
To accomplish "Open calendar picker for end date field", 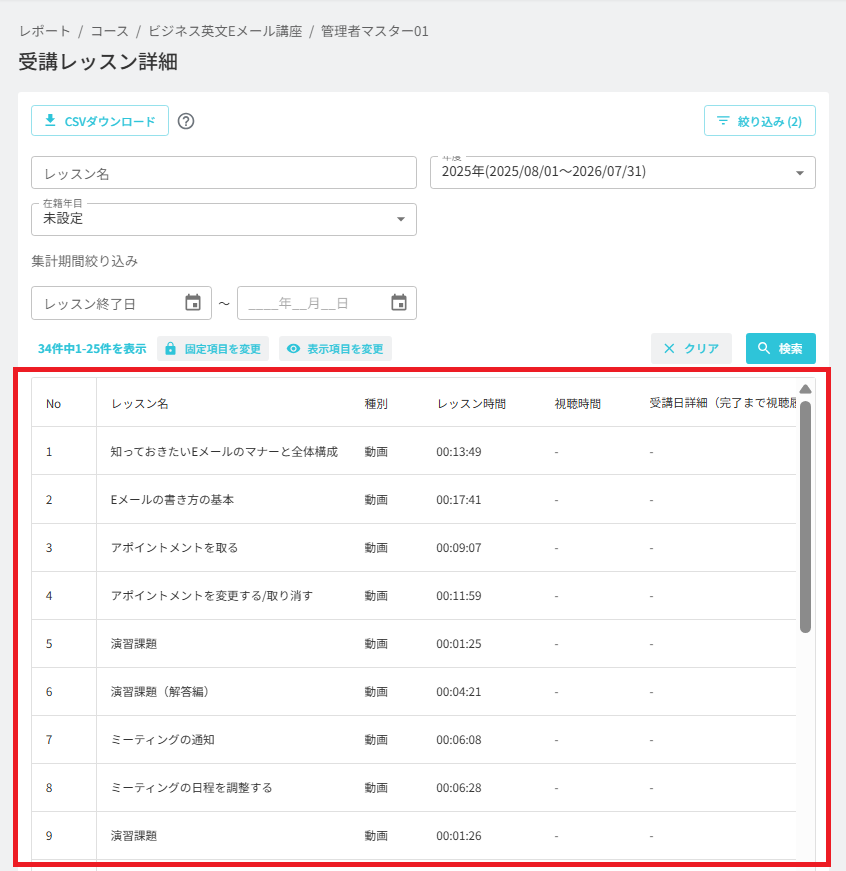I will pos(399,303).
